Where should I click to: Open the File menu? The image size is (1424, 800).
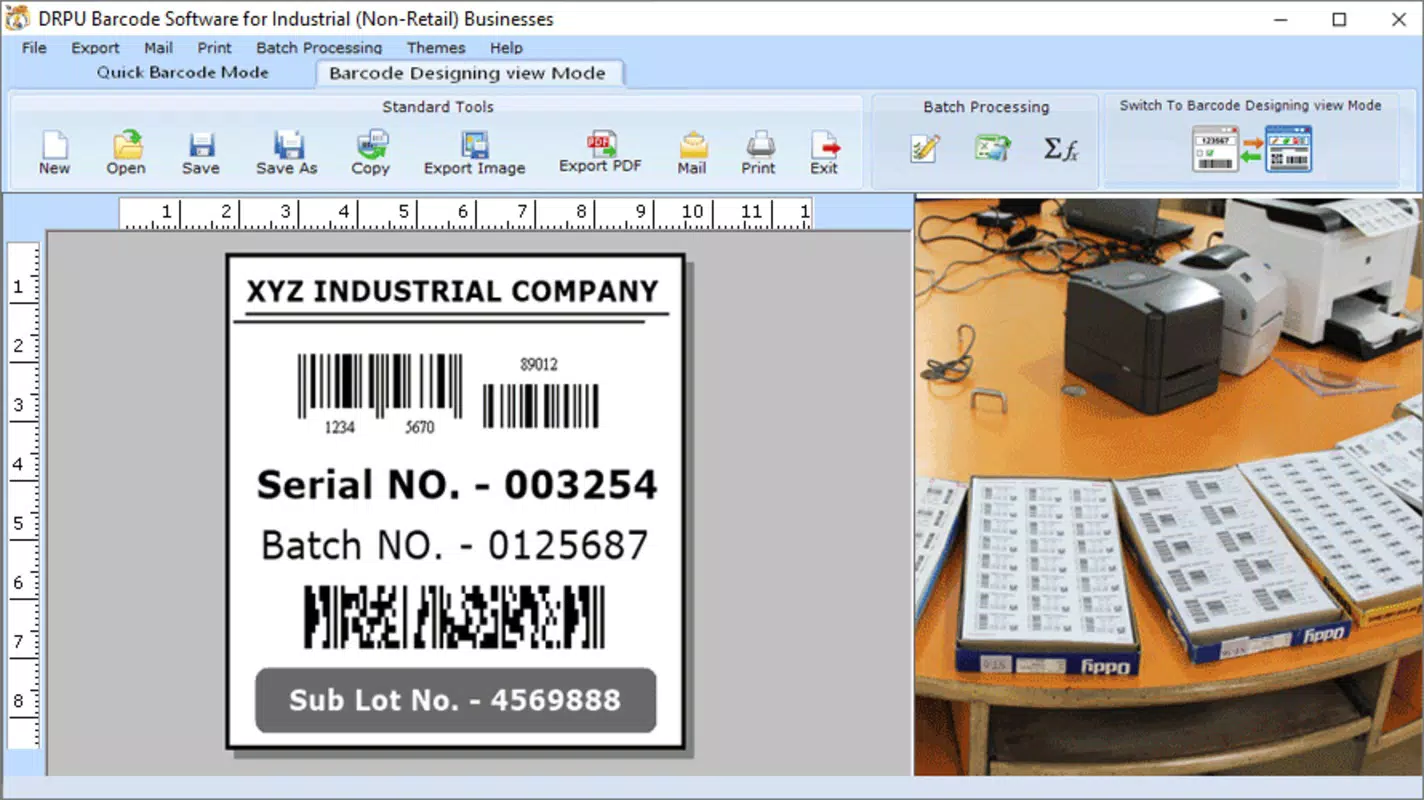click(34, 48)
